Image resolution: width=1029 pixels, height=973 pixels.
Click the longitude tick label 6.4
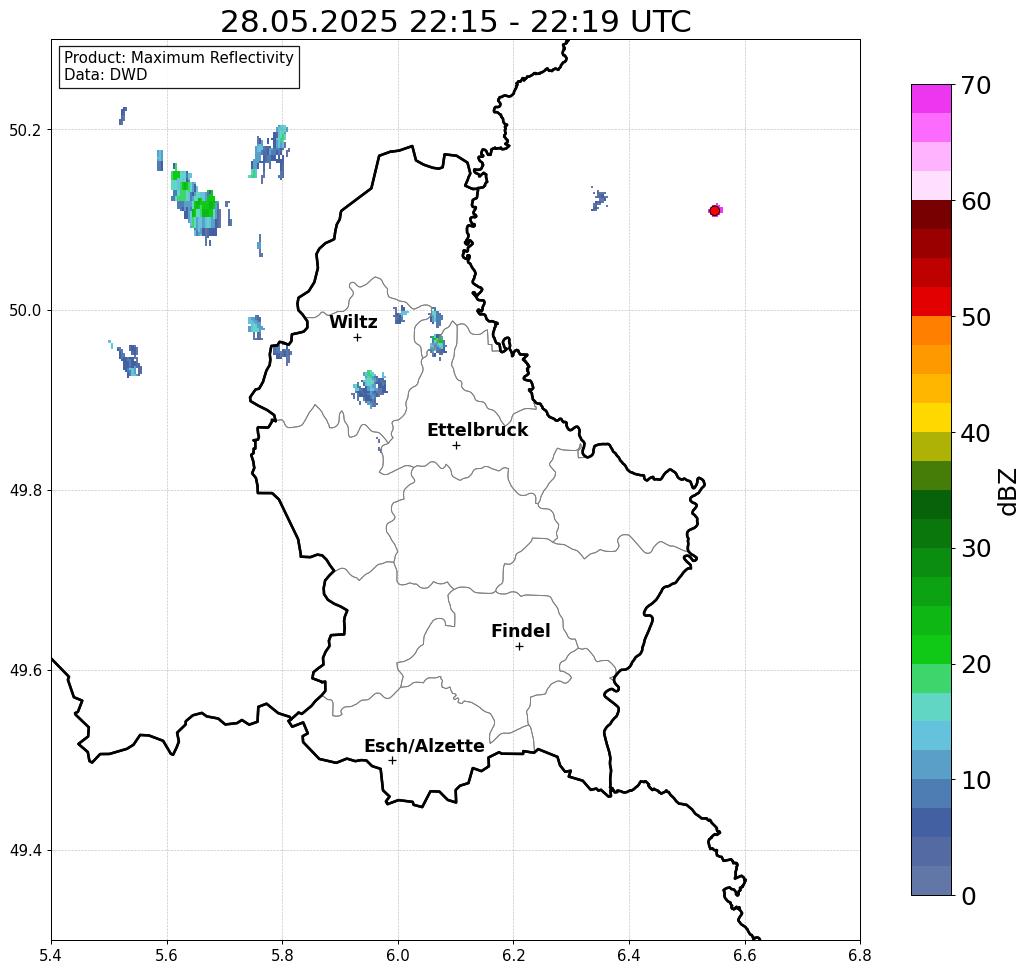tap(629, 955)
